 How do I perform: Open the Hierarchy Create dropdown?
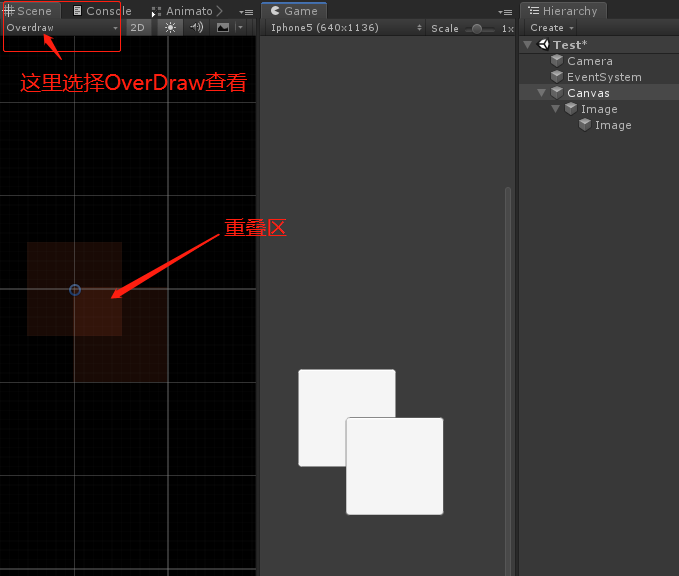coord(552,28)
